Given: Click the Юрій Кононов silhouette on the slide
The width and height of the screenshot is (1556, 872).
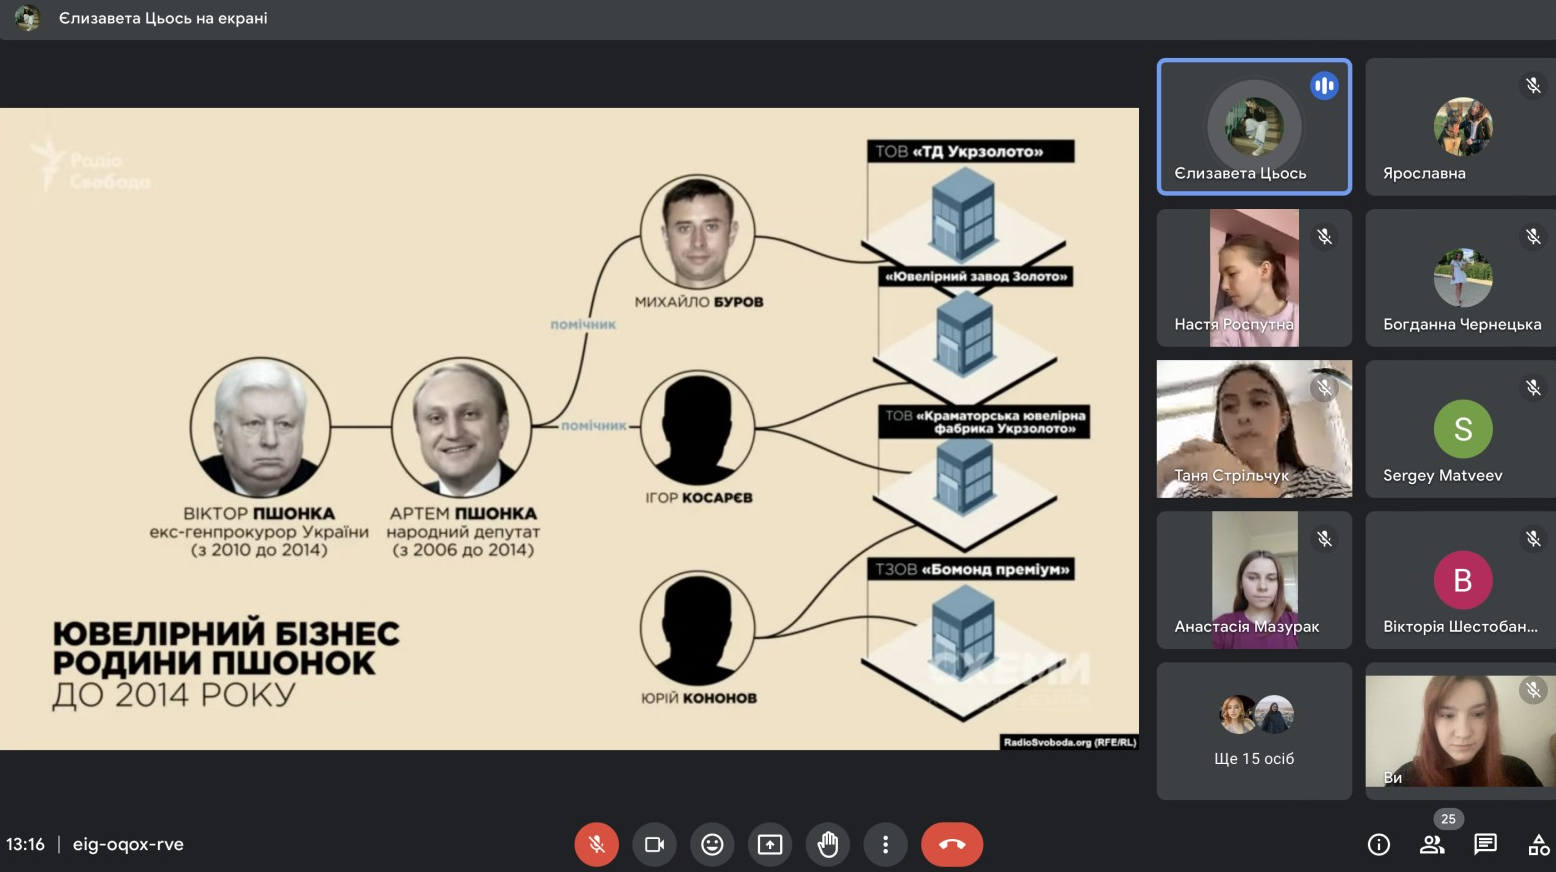Looking at the screenshot, I should coord(697,628).
